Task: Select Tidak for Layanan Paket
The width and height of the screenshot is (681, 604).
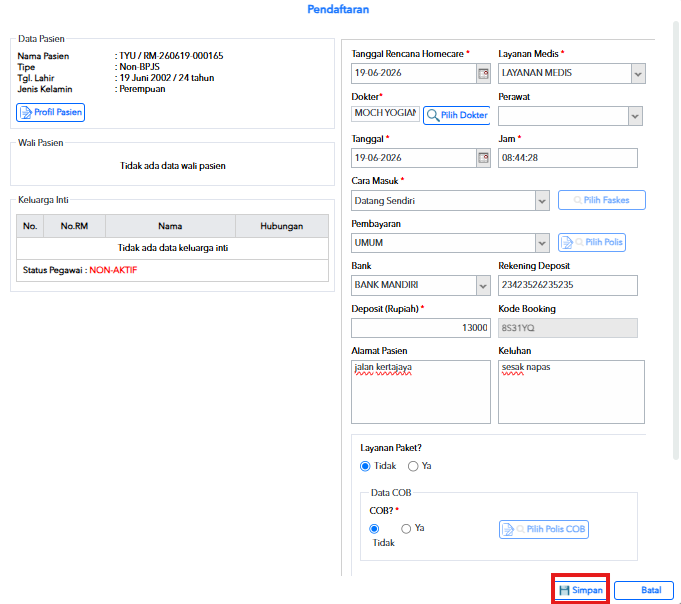Action: coord(365,466)
